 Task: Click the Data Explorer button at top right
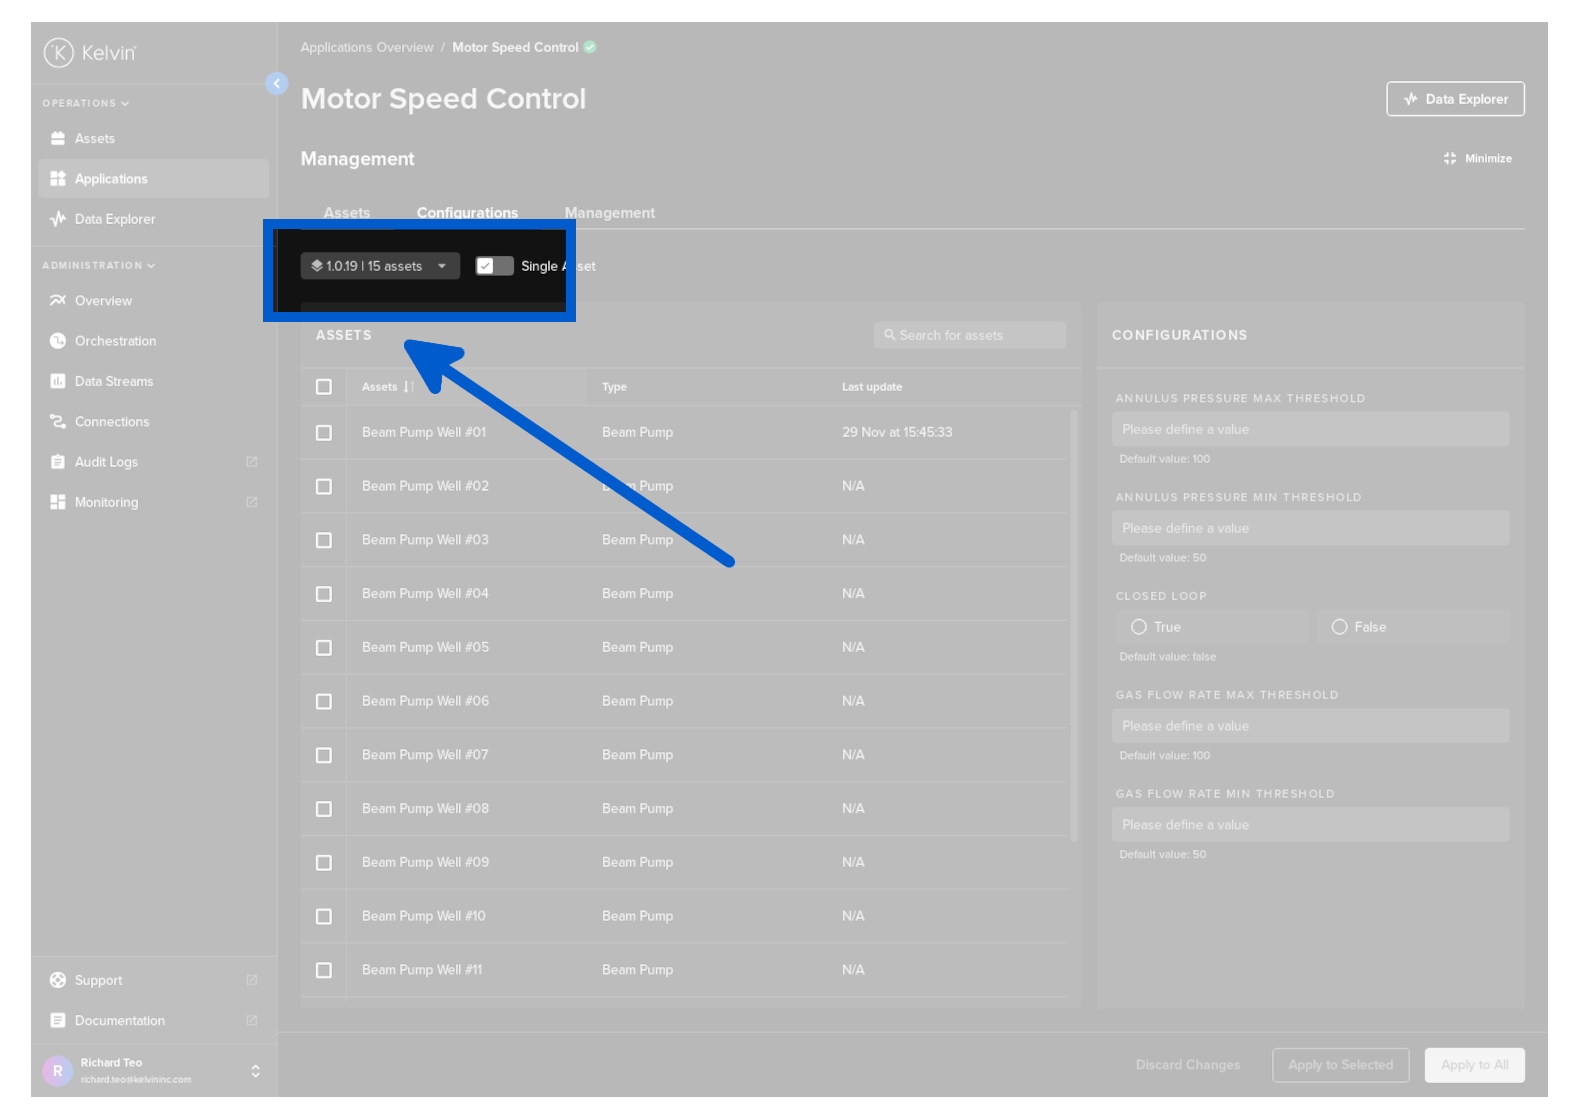(1455, 99)
